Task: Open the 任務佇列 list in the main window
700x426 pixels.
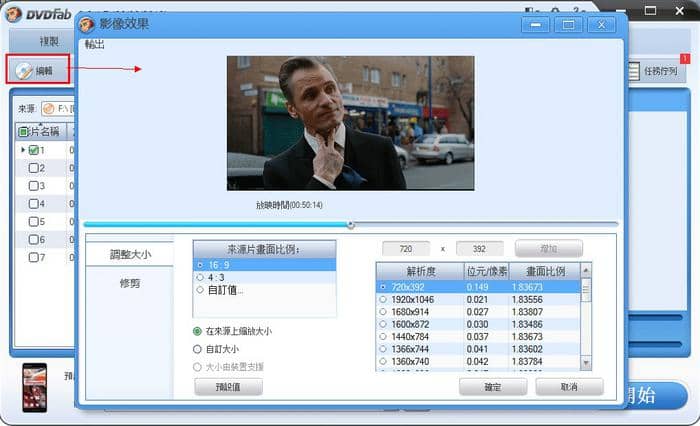Action: (657, 71)
